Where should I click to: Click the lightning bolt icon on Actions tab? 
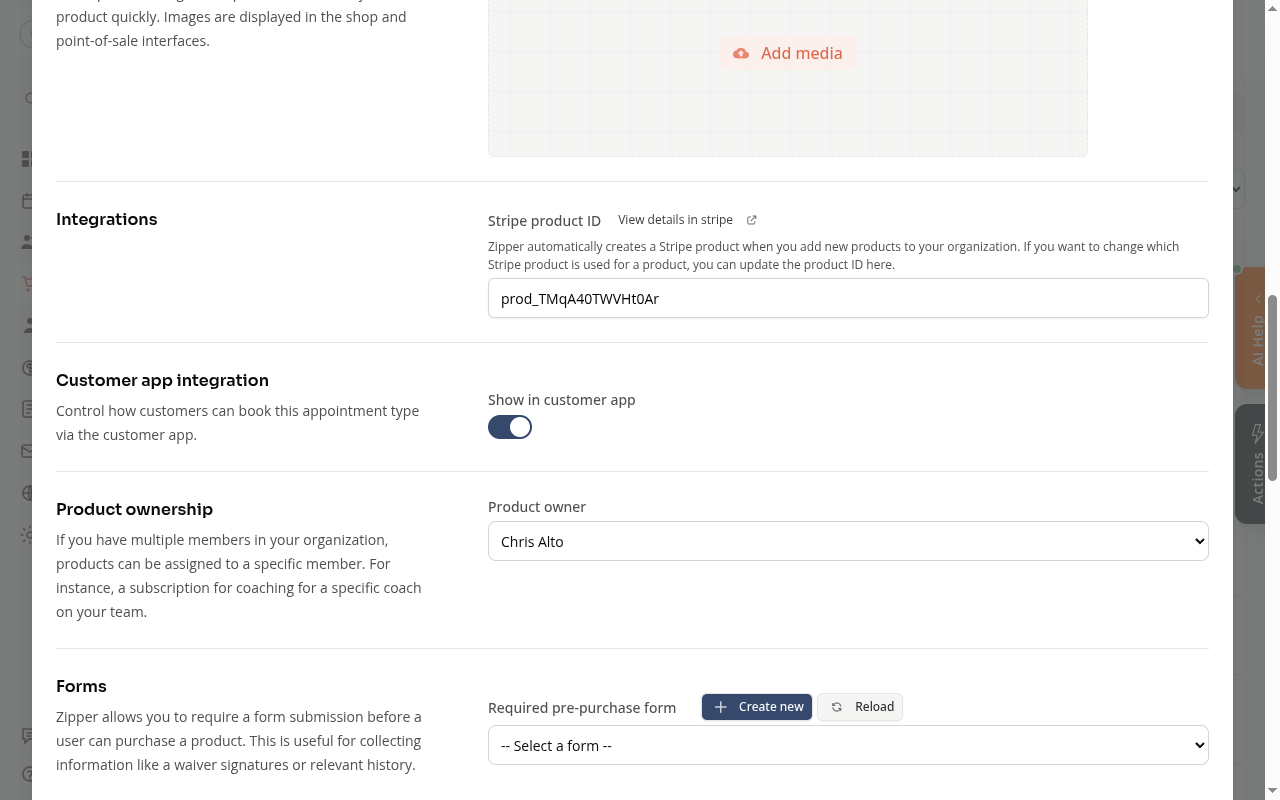[x=1258, y=433]
